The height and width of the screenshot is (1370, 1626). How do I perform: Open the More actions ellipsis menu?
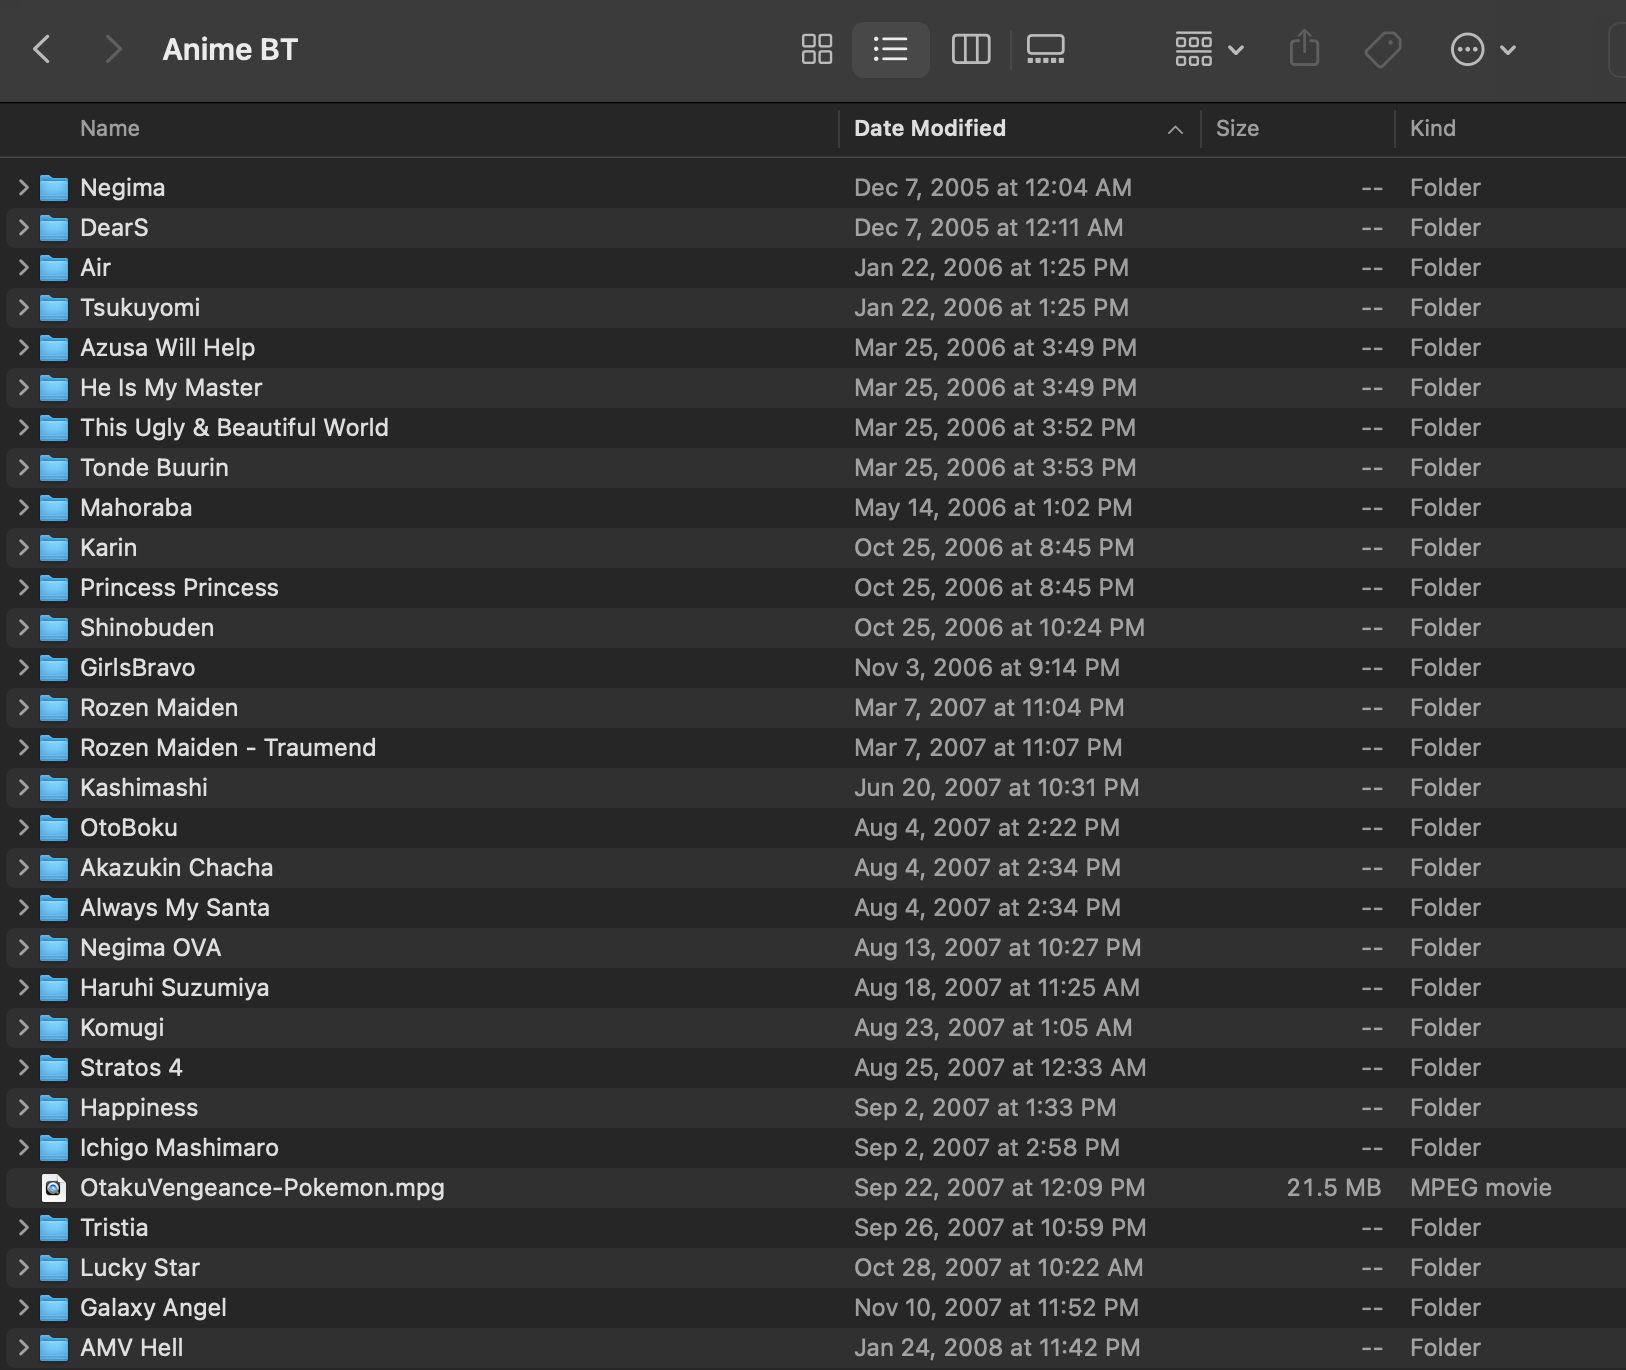click(1483, 49)
